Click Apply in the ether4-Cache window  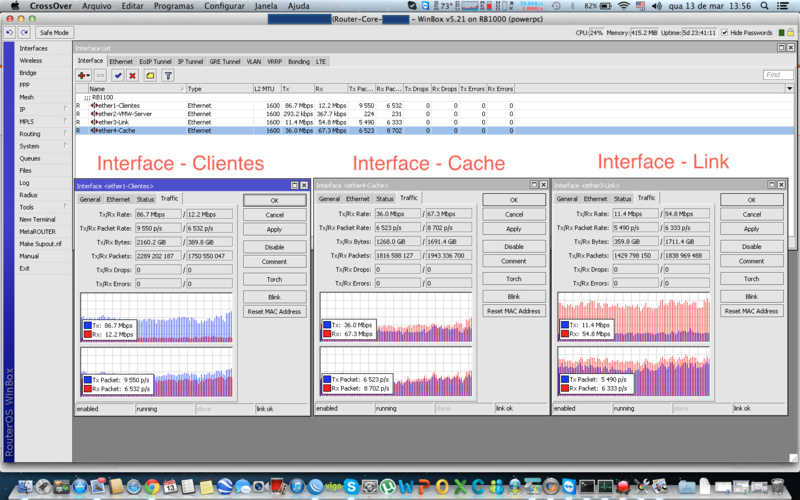tap(514, 229)
